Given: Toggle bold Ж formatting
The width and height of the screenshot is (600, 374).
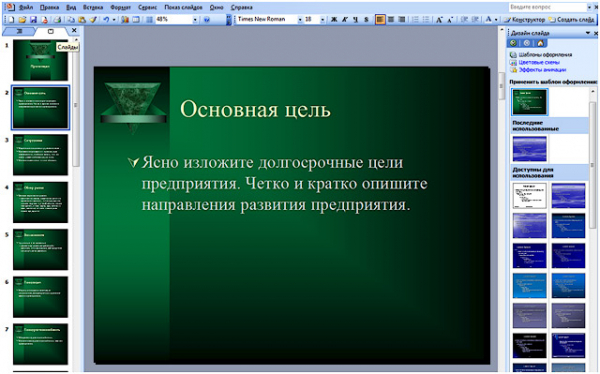Looking at the screenshot, I should [334, 20].
